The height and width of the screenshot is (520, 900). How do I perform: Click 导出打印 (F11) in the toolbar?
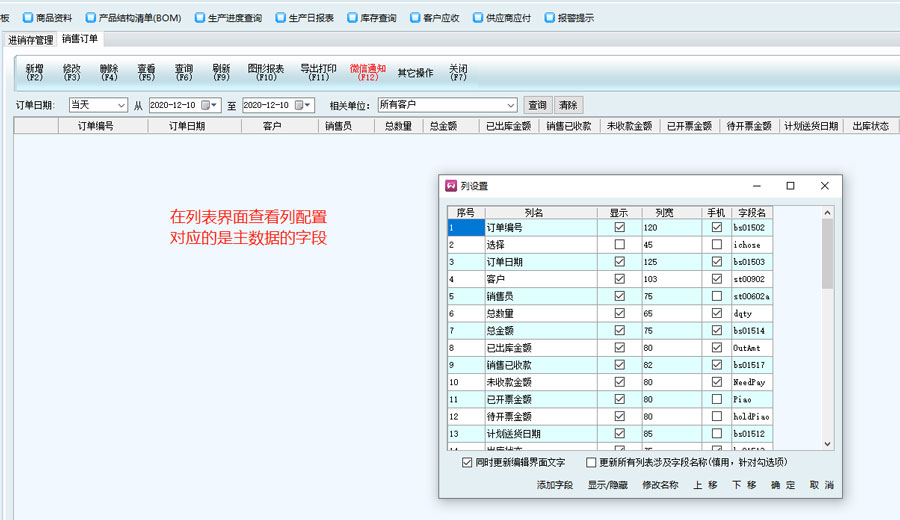[318, 73]
